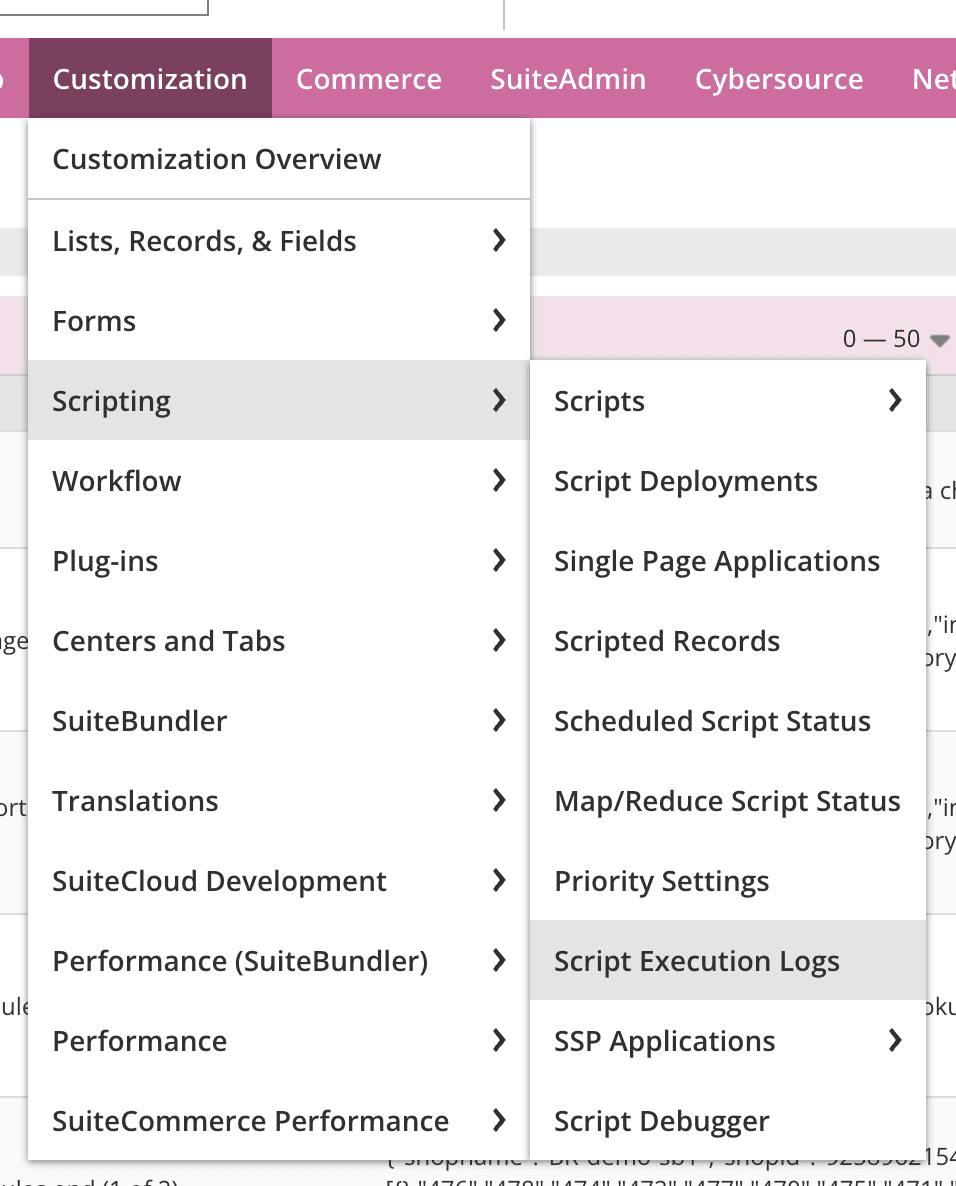
Task: Open Script Deployments
Action: (x=686, y=480)
